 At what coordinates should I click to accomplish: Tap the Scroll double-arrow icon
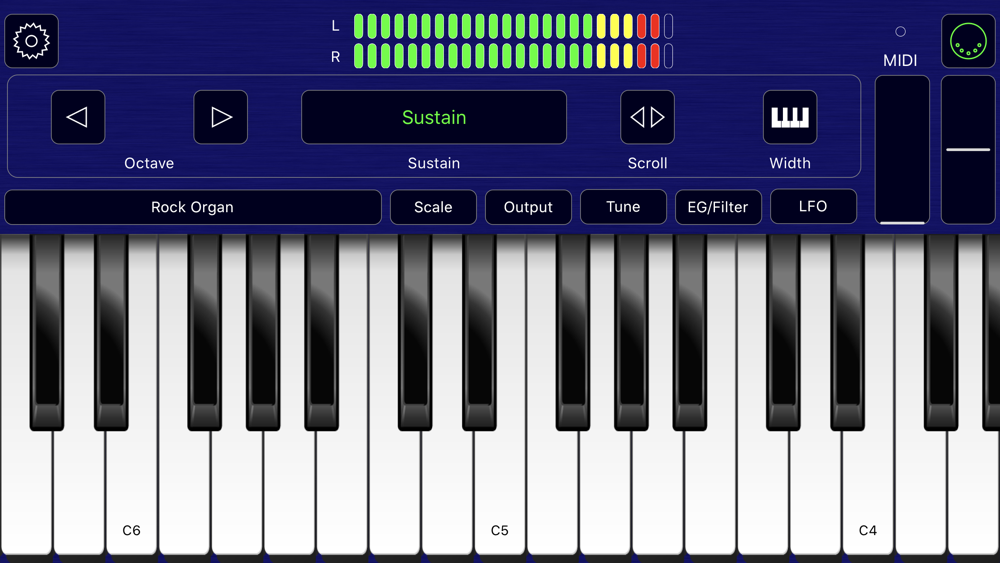click(647, 117)
